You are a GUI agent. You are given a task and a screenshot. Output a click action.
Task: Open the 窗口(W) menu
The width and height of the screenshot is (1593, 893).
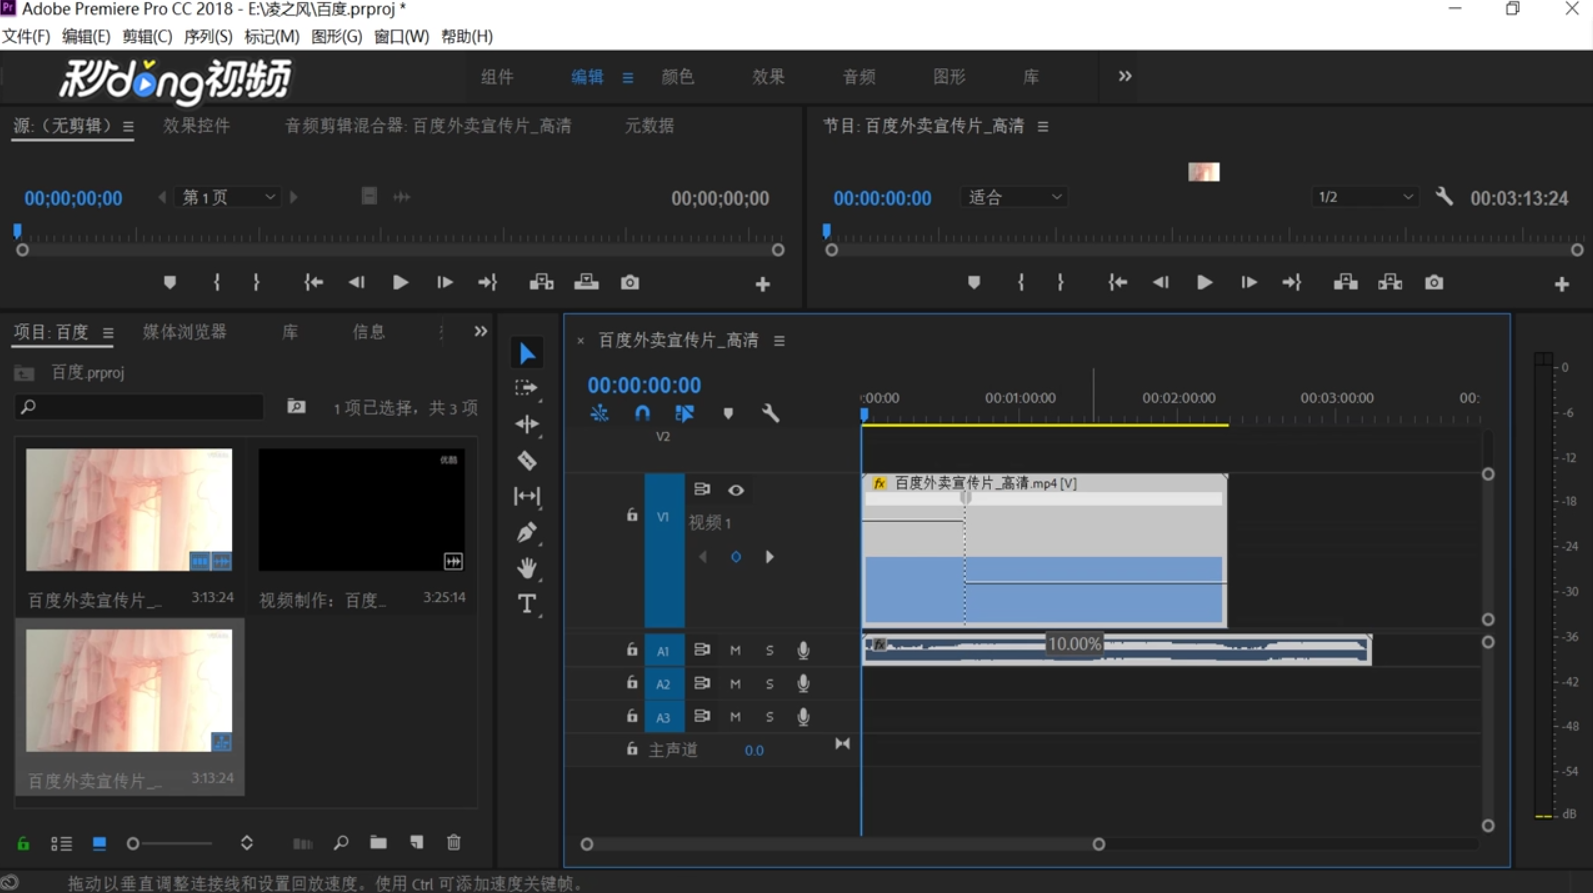pyautogui.click(x=401, y=36)
